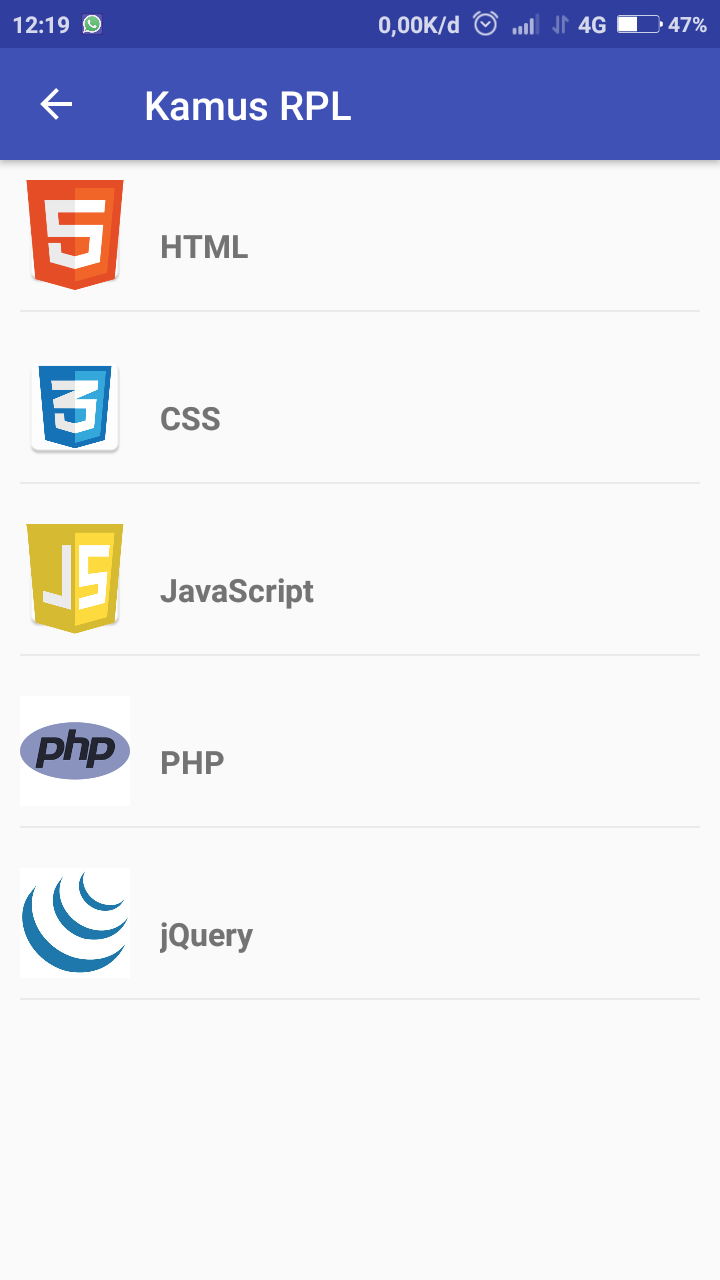The width and height of the screenshot is (720, 1280).
Task: Tap the 0,00K/d data speed readout
Action: tap(418, 25)
